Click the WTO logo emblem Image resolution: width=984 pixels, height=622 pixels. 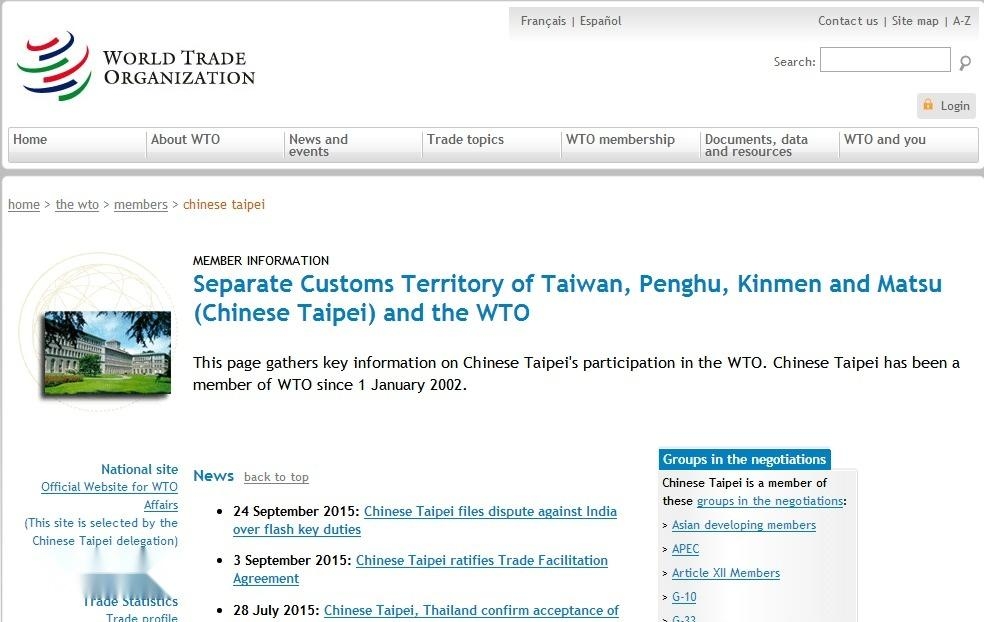coord(53,67)
